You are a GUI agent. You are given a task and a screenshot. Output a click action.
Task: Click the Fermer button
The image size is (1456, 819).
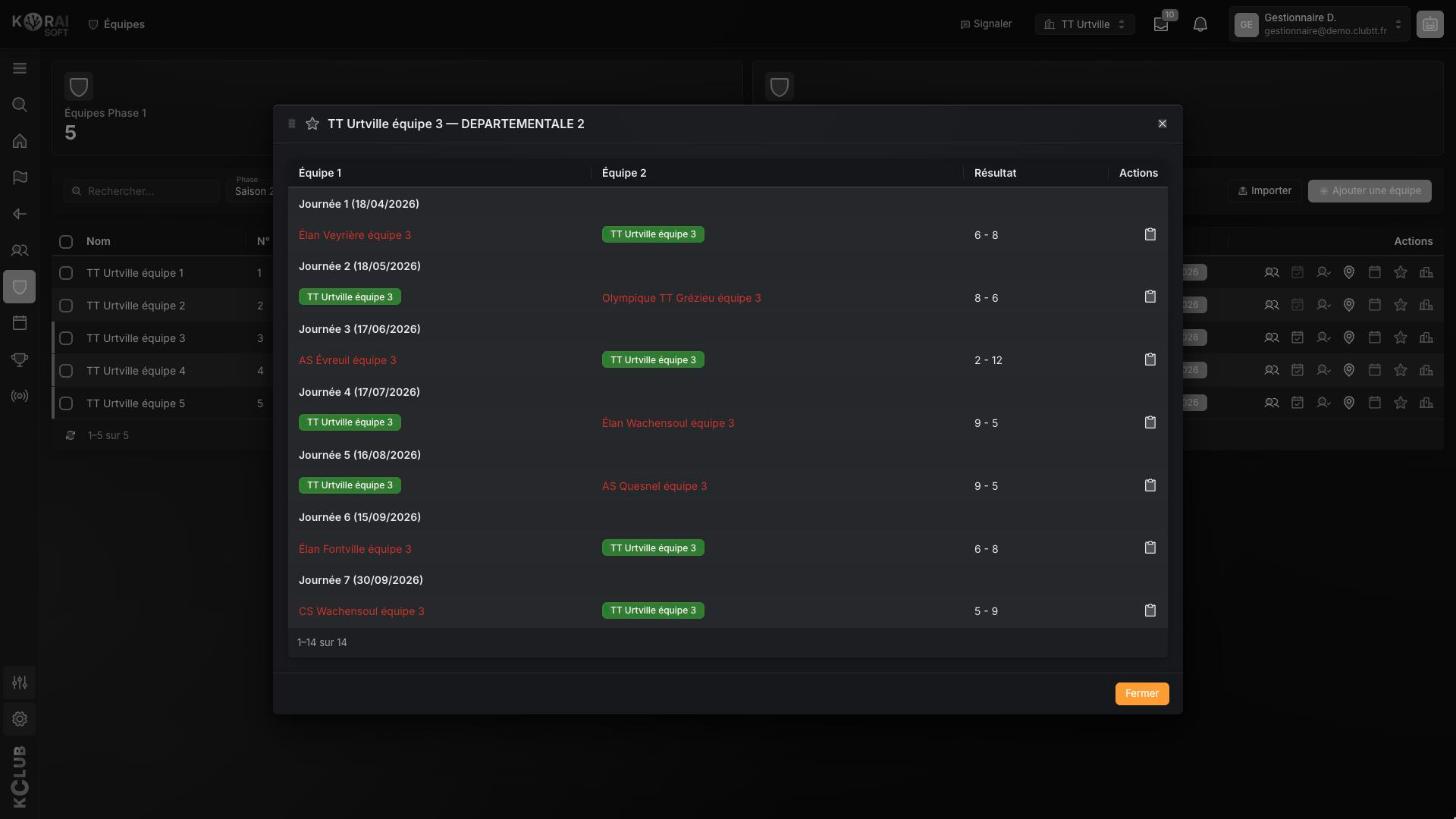1142,694
